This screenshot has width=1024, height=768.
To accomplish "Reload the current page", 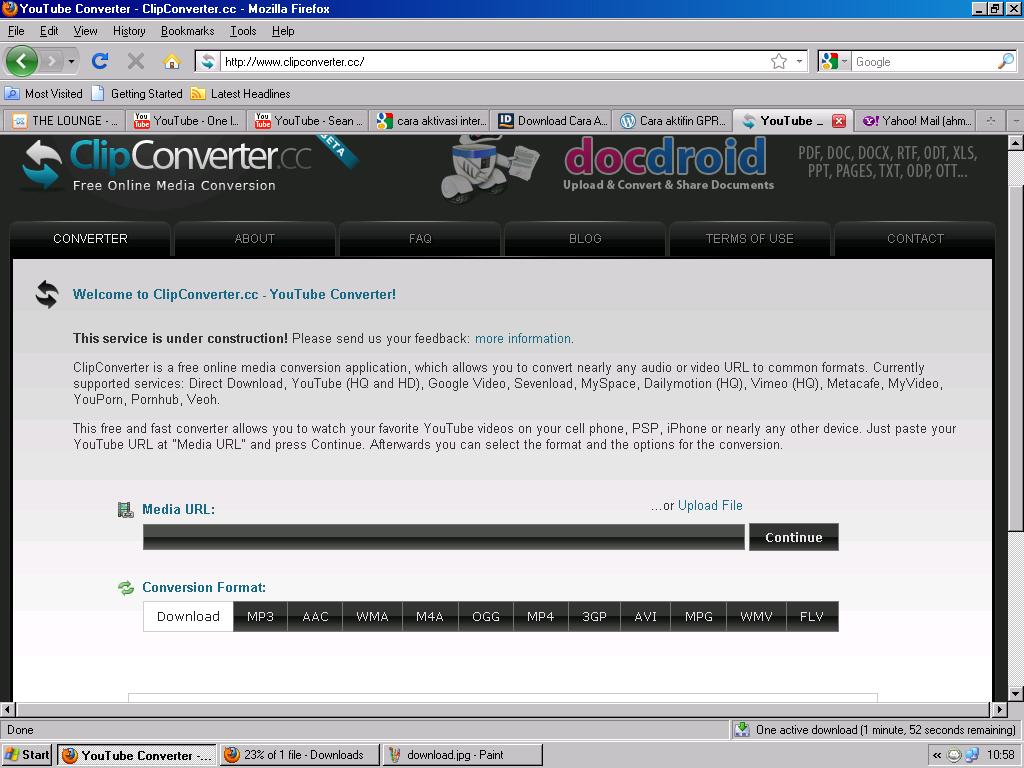I will (x=100, y=61).
